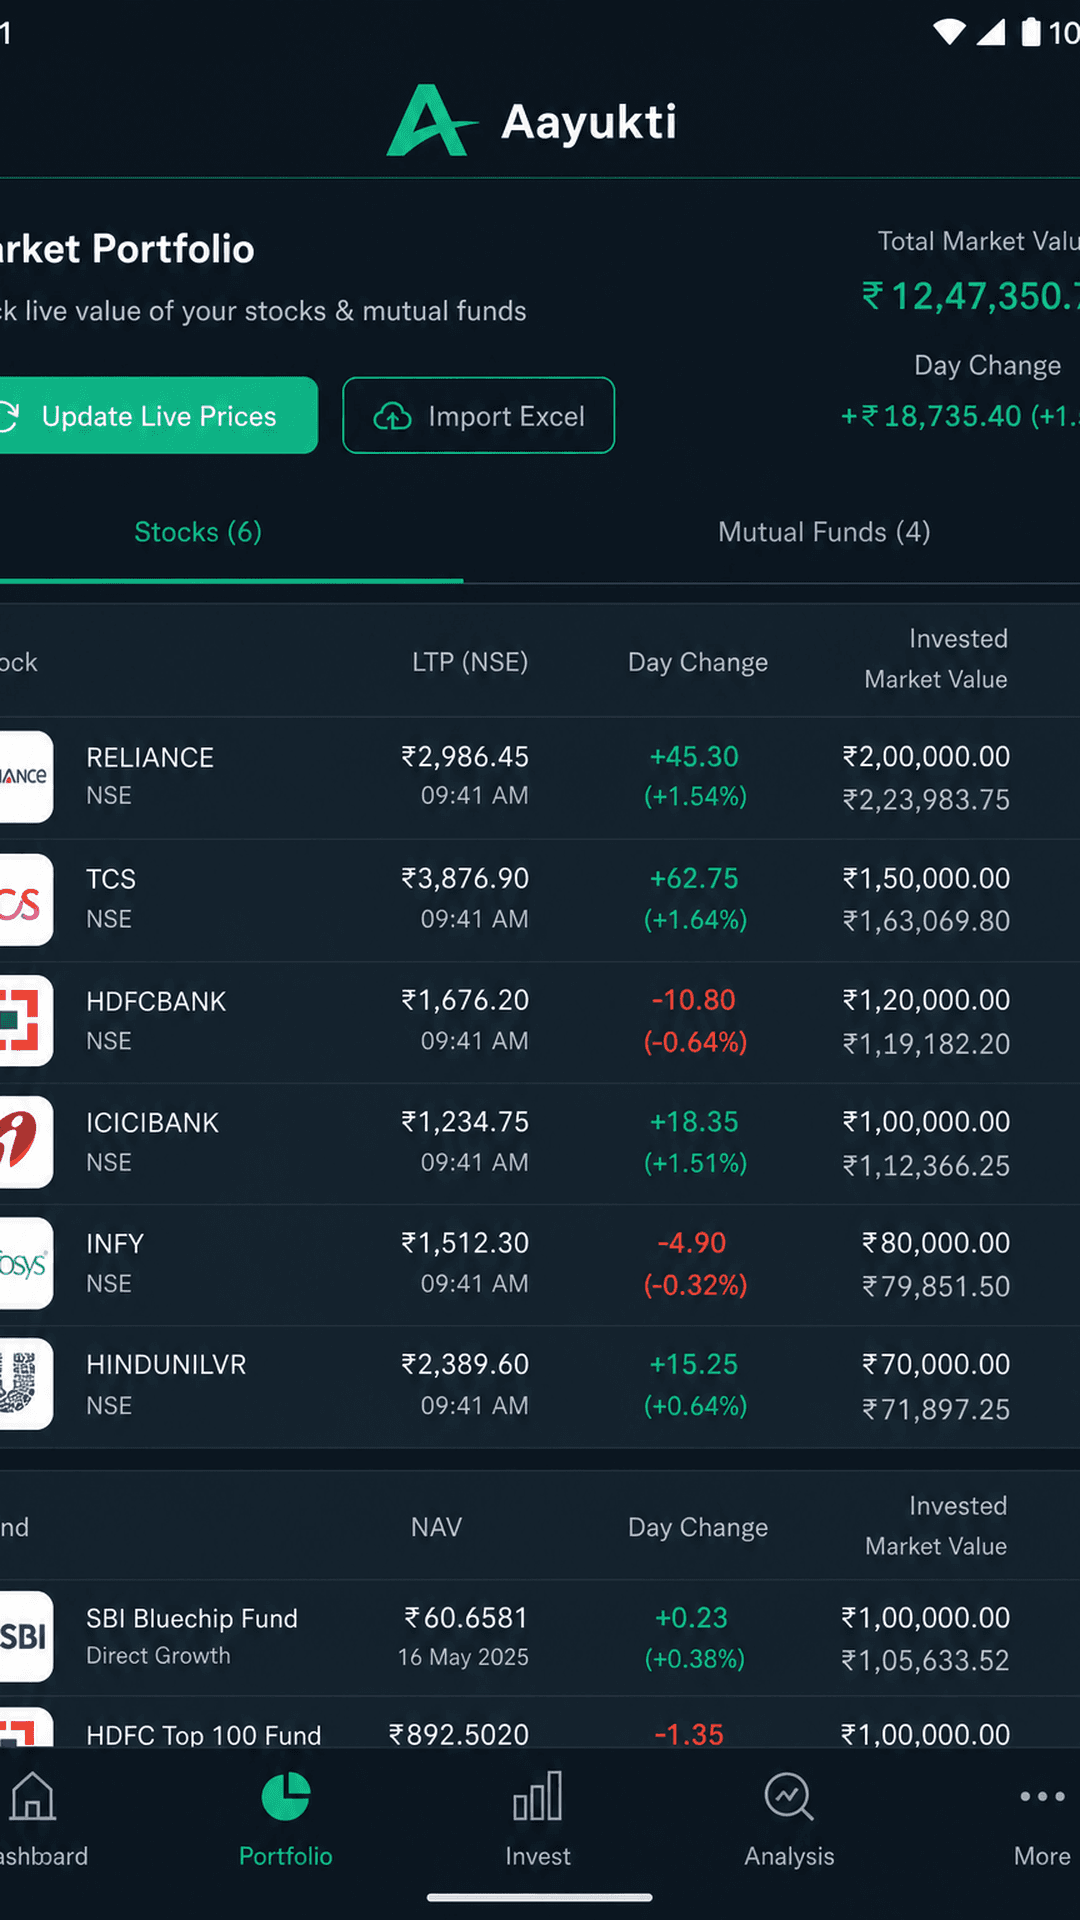The height and width of the screenshot is (1920, 1080).
Task: Tap the ICICIBANK logo icon
Action: (x=24, y=1142)
